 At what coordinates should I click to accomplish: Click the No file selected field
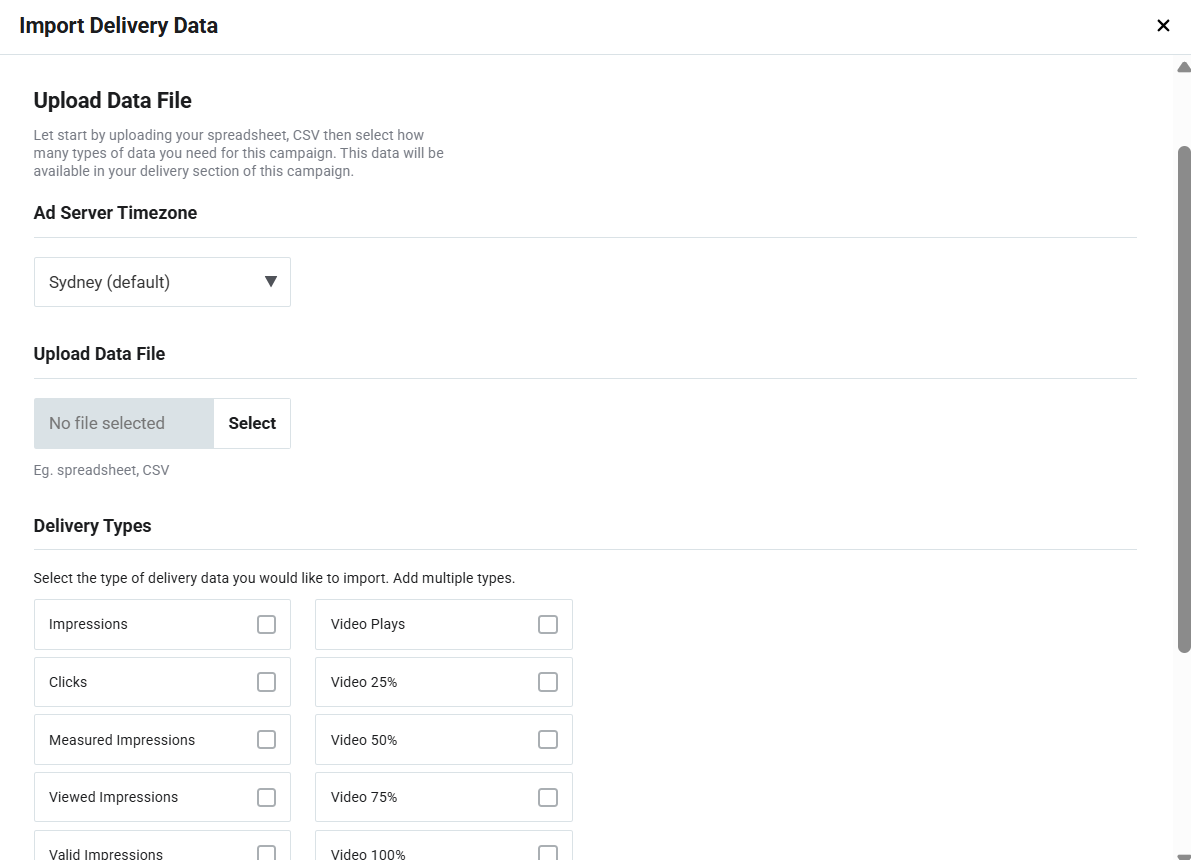click(124, 423)
